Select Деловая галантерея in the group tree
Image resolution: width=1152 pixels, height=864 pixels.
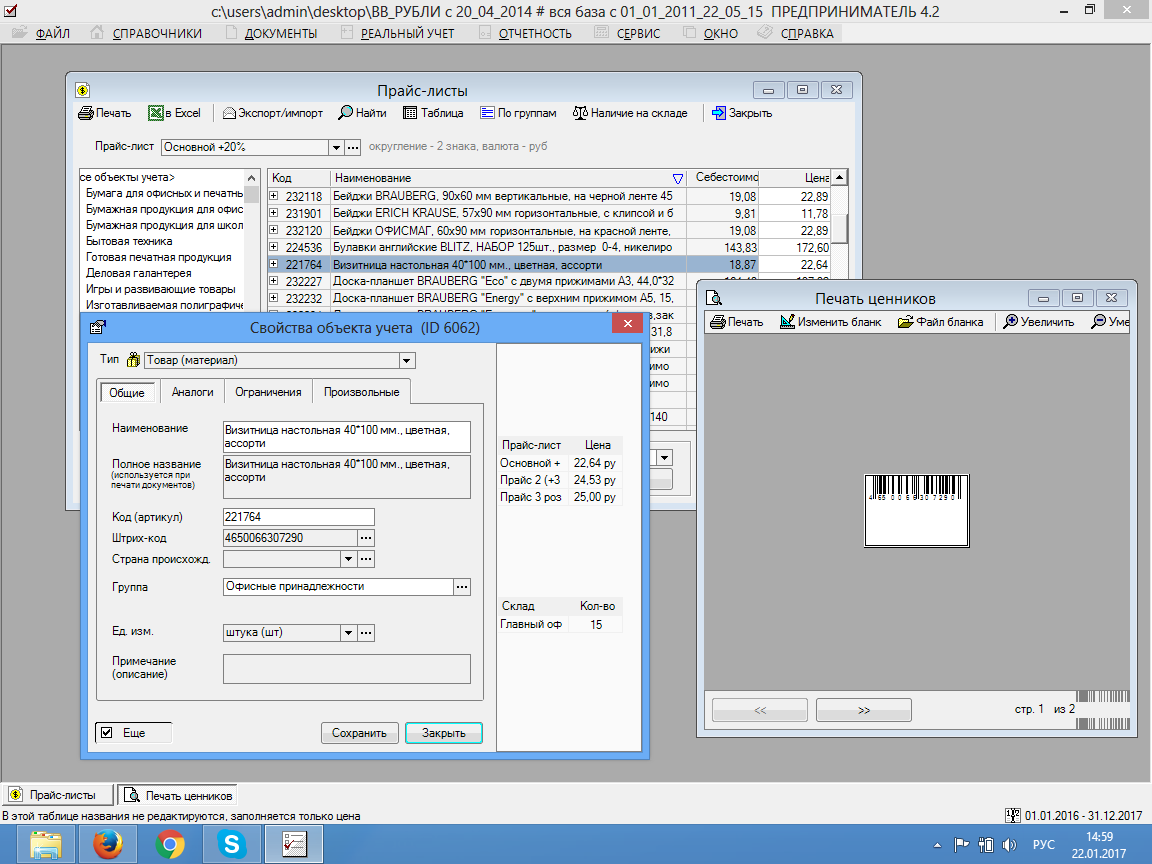coord(139,273)
